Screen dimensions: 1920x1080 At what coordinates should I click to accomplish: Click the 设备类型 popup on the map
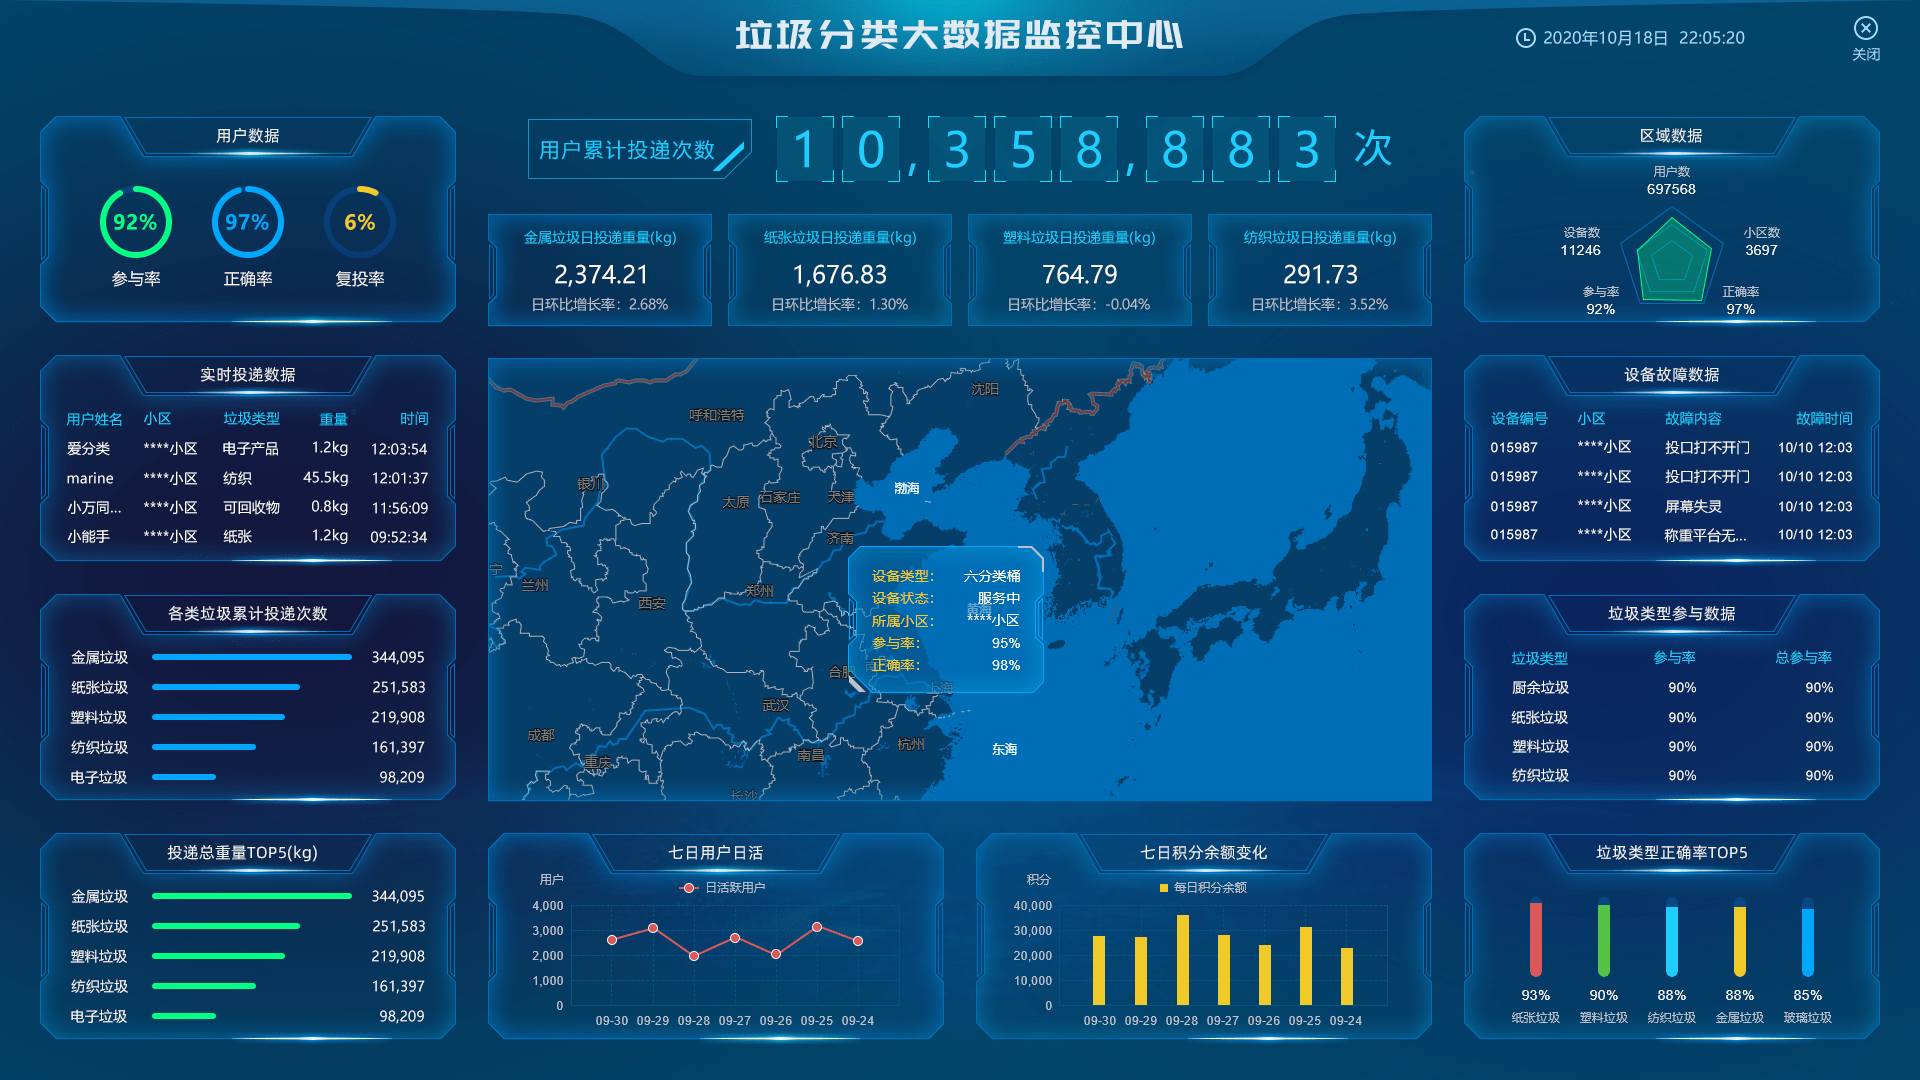(x=945, y=620)
